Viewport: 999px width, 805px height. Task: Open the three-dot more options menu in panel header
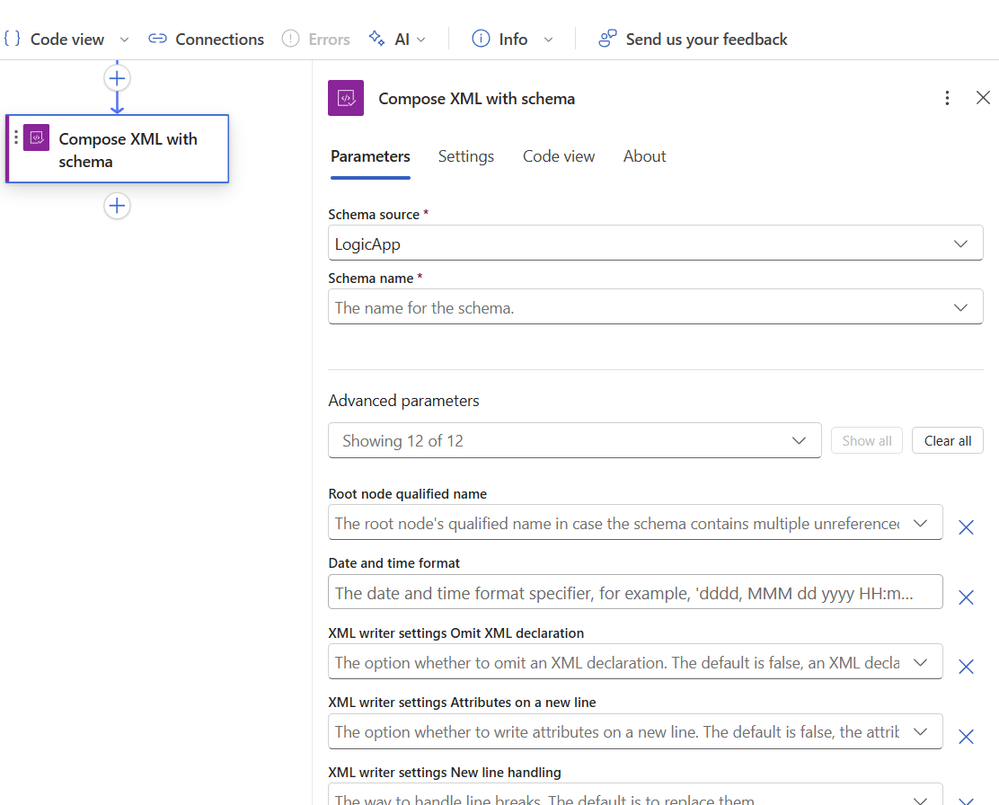pyautogui.click(x=947, y=98)
